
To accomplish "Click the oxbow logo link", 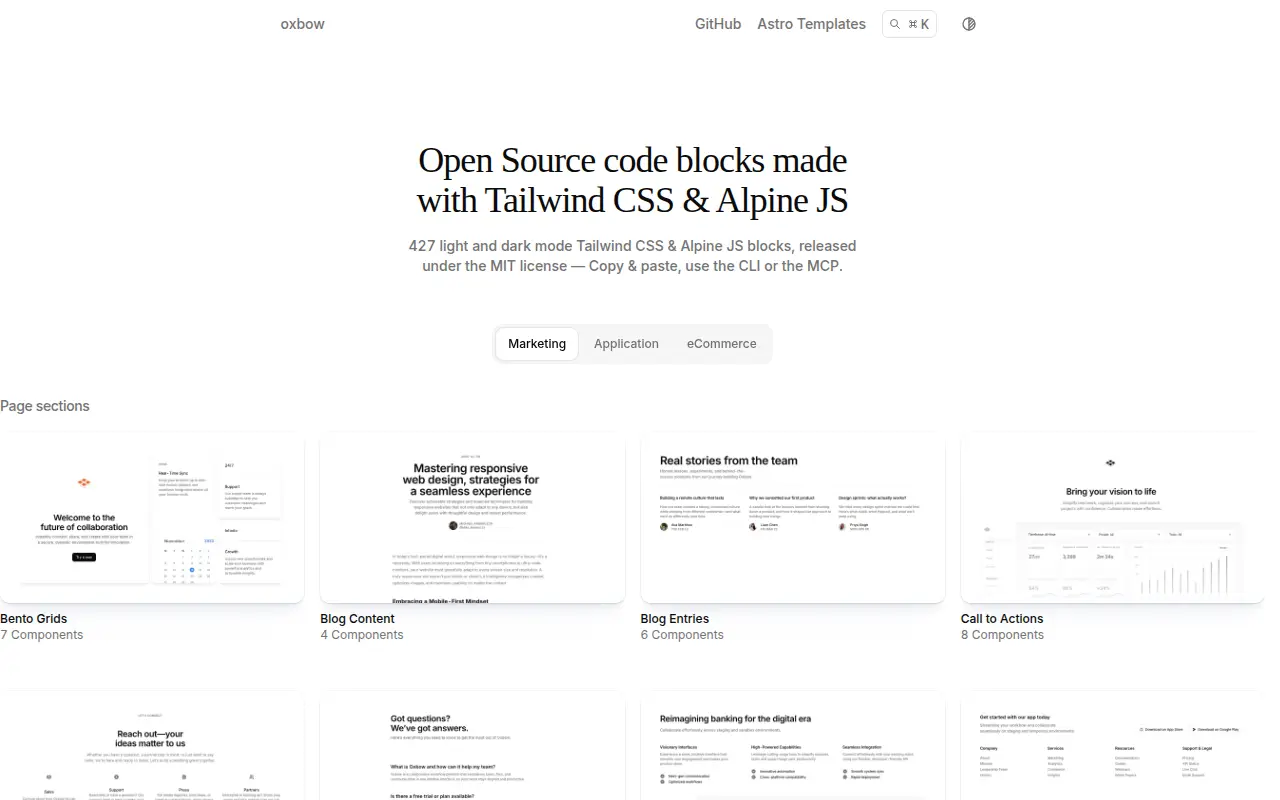I will [x=302, y=24].
